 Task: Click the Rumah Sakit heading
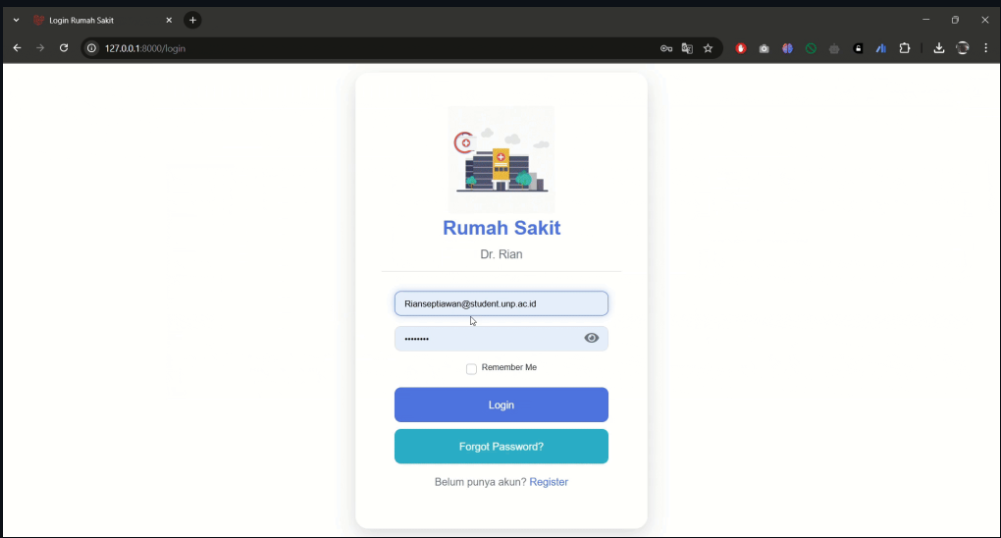click(x=501, y=228)
